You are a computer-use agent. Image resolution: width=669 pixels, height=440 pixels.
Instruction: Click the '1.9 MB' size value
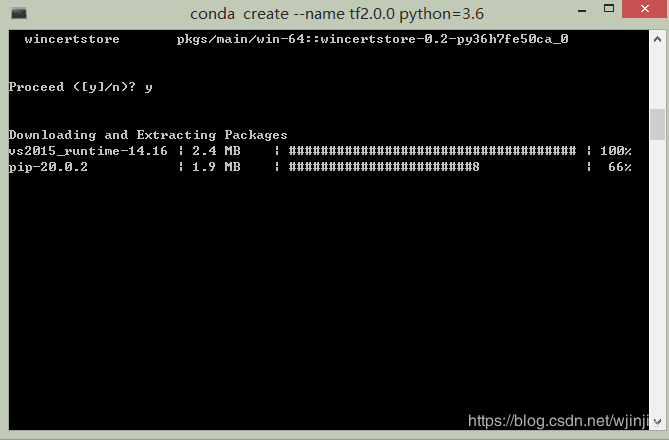pos(216,167)
